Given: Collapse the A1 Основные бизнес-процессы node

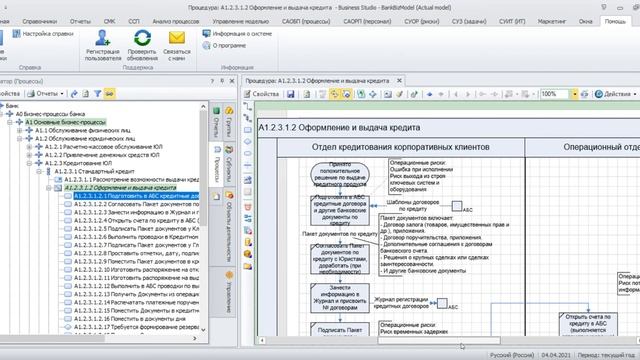Looking at the screenshot, I should tap(10, 122).
